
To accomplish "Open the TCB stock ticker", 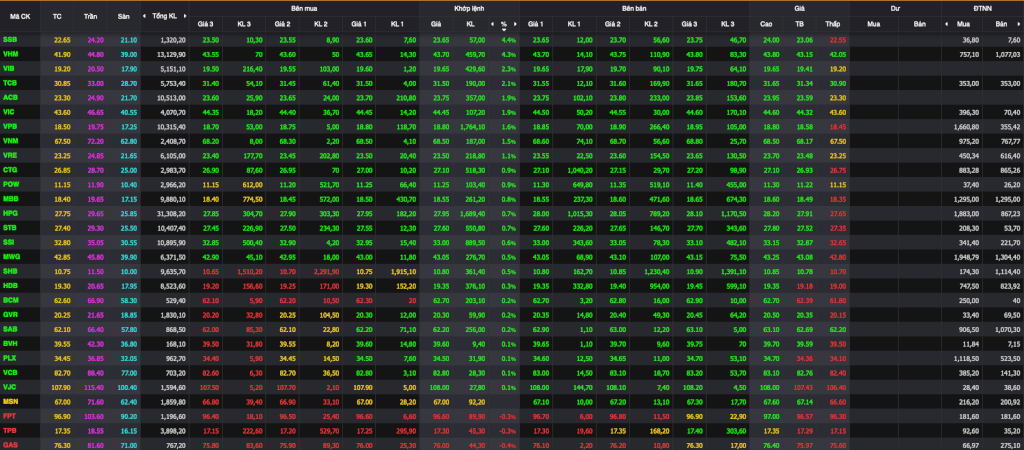I will point(10,83).
